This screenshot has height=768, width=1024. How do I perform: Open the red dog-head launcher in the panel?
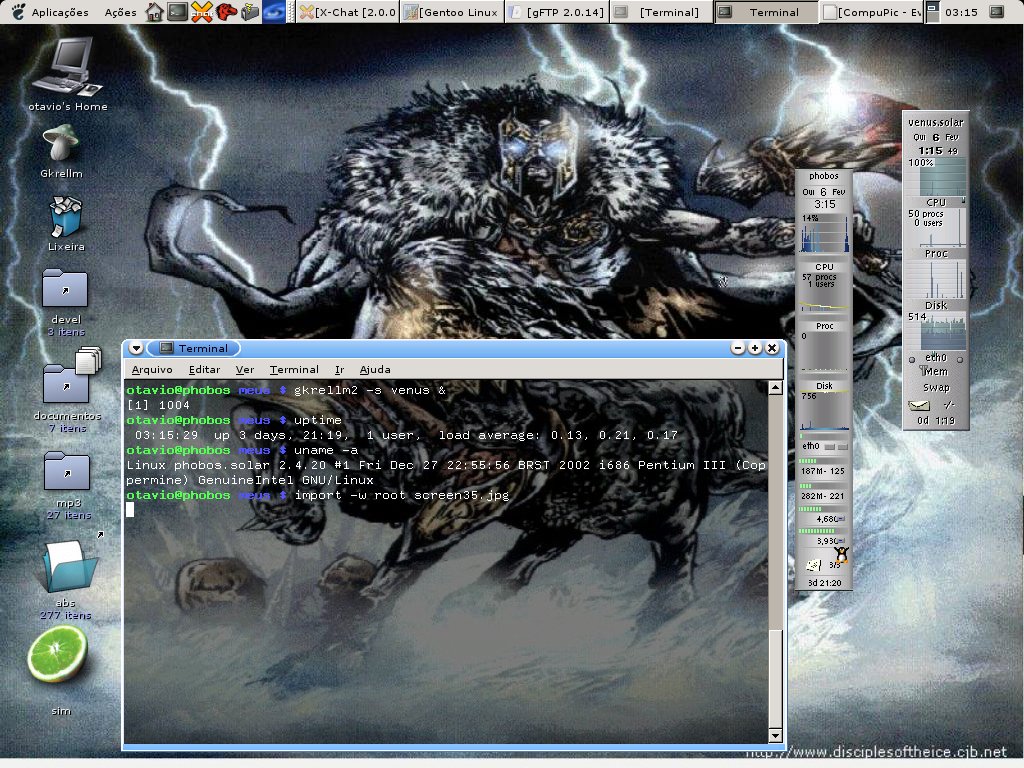coord(227,12)
